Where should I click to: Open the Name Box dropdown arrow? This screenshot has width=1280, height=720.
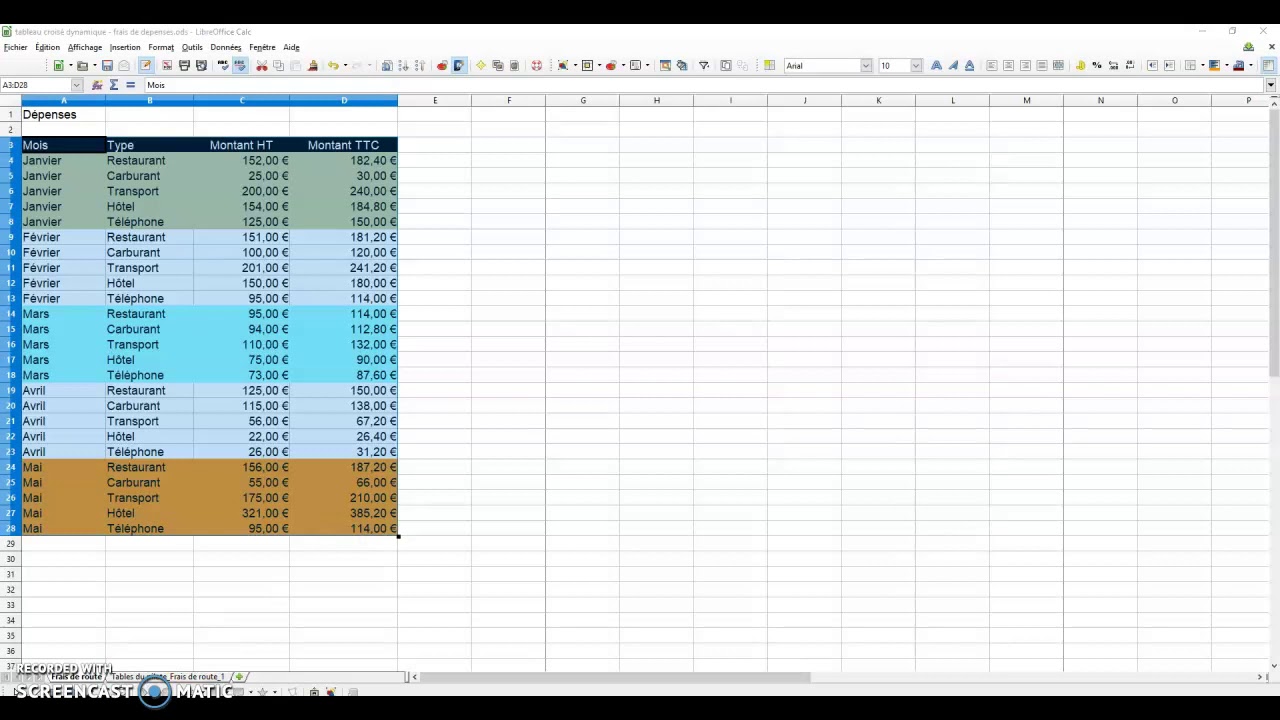coord(76,85)
